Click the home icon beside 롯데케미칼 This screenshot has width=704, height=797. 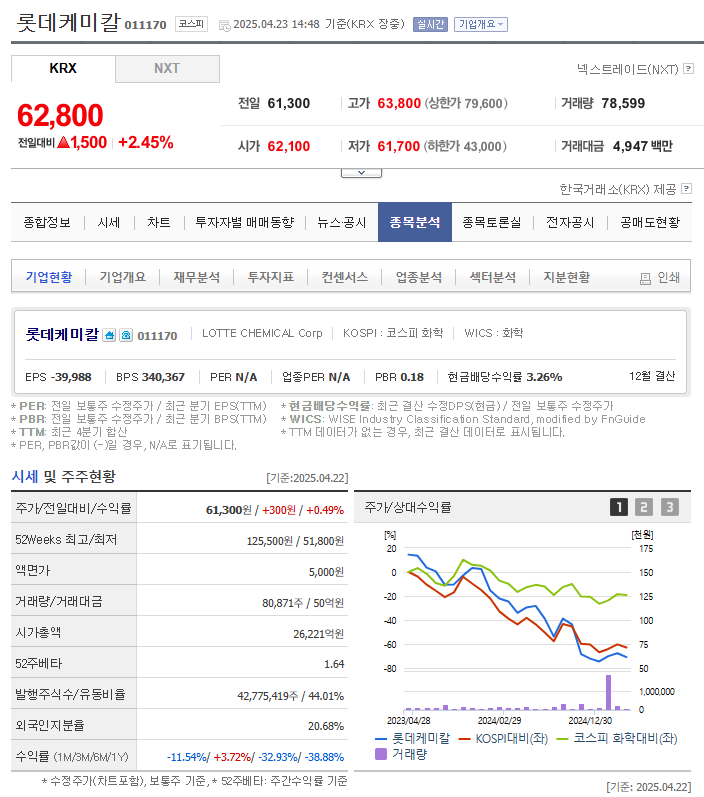point(109,335)
